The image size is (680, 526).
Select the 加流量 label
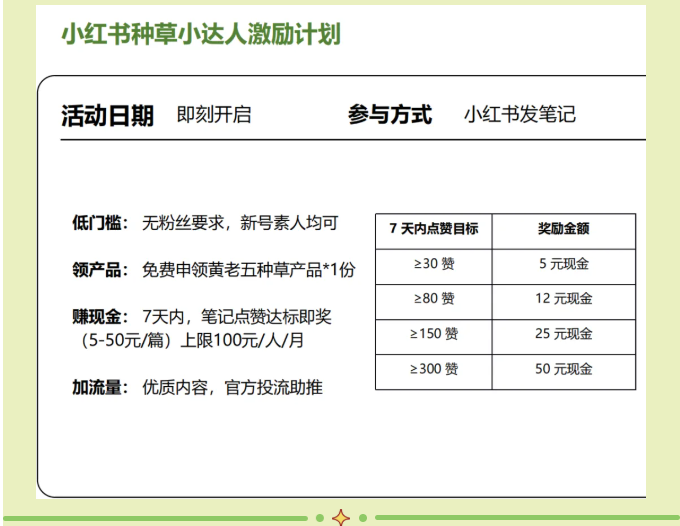pos(100,387)
